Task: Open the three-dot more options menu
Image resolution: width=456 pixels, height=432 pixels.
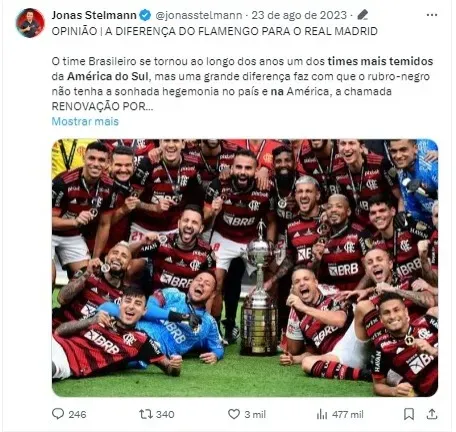Action: 432,15
